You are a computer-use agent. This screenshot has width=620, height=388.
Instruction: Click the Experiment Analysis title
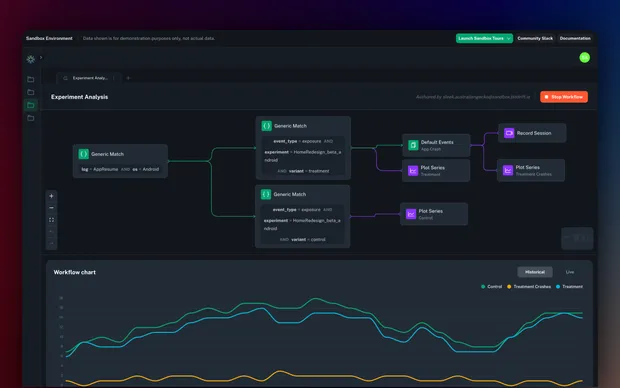tap(79, 97)
